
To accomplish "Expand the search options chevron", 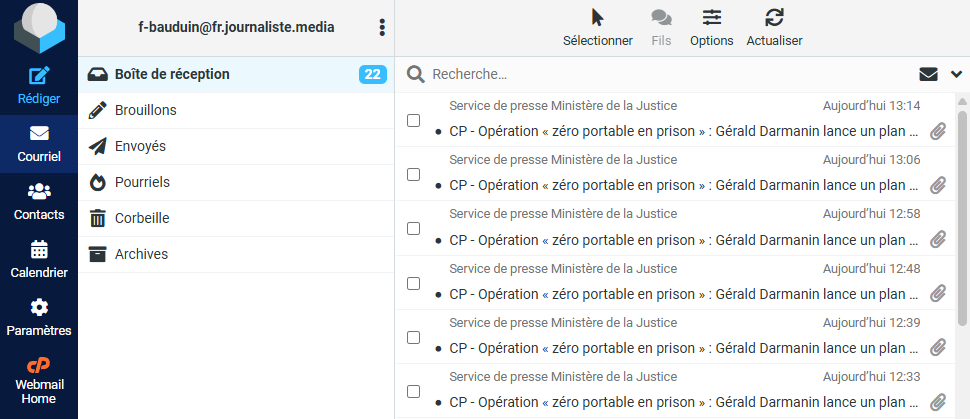I will point(956,74).
